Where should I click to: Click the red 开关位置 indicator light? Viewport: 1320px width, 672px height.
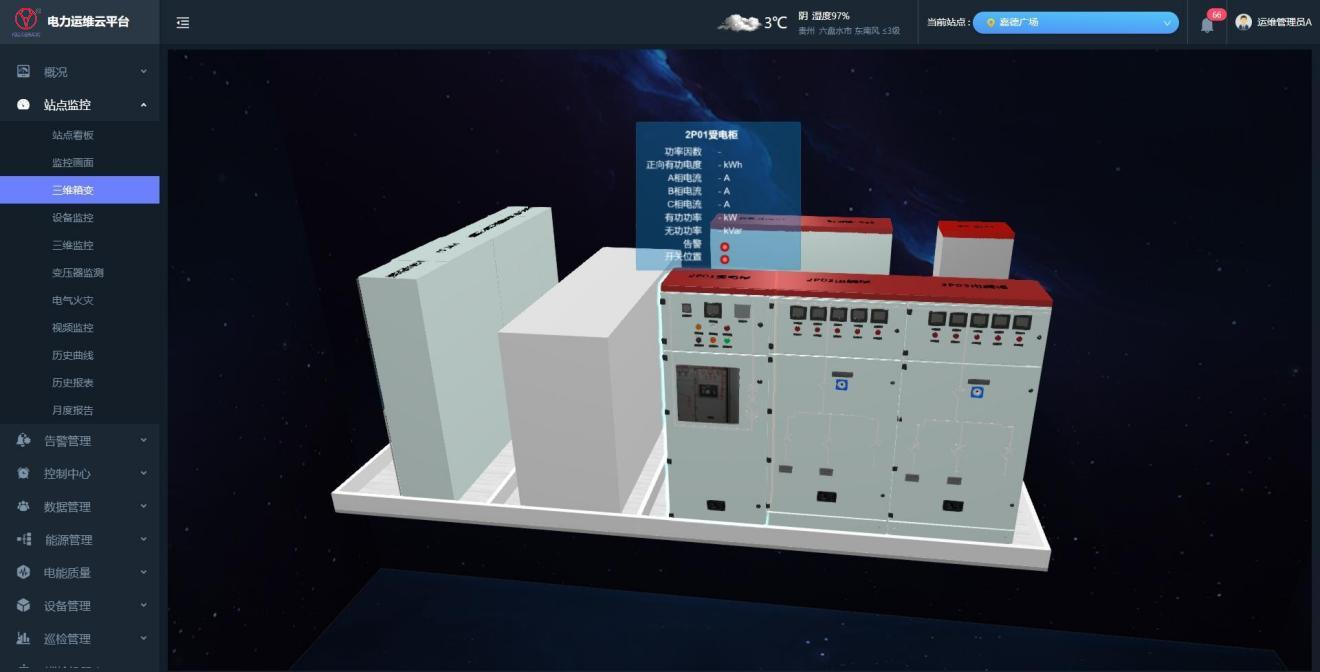[725, 259]
